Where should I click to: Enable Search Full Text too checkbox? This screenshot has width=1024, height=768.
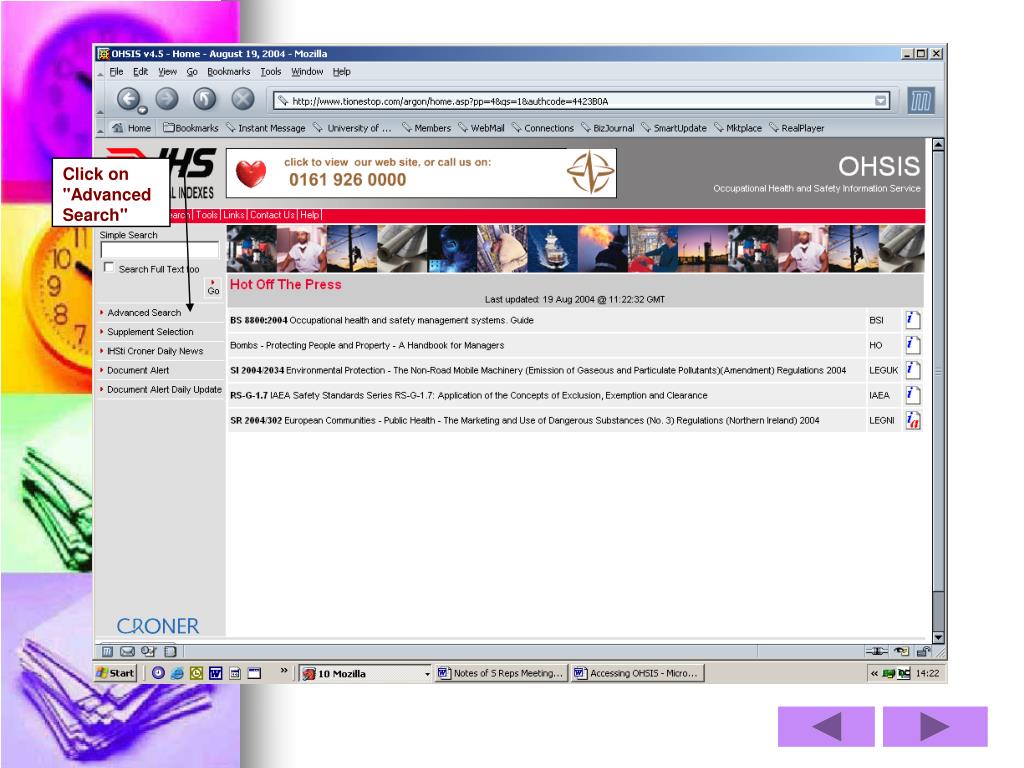109,267
